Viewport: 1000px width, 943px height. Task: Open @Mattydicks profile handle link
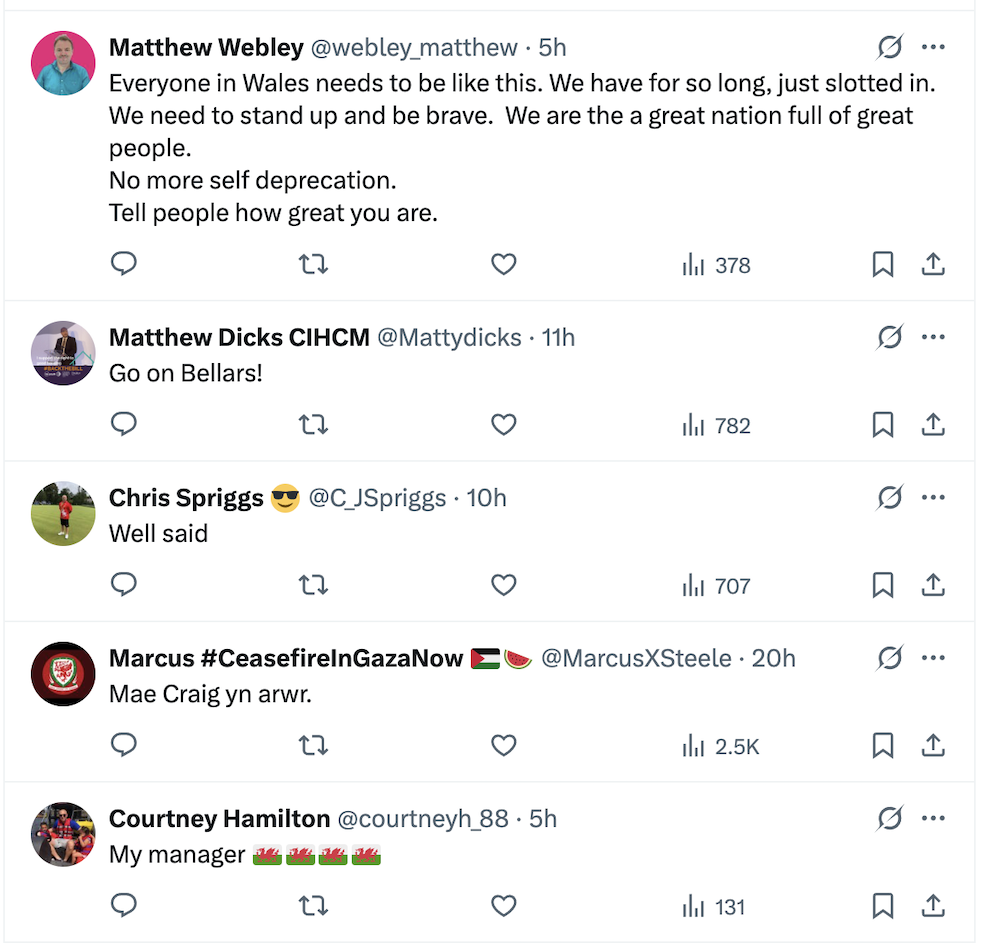tap(449, 338)
